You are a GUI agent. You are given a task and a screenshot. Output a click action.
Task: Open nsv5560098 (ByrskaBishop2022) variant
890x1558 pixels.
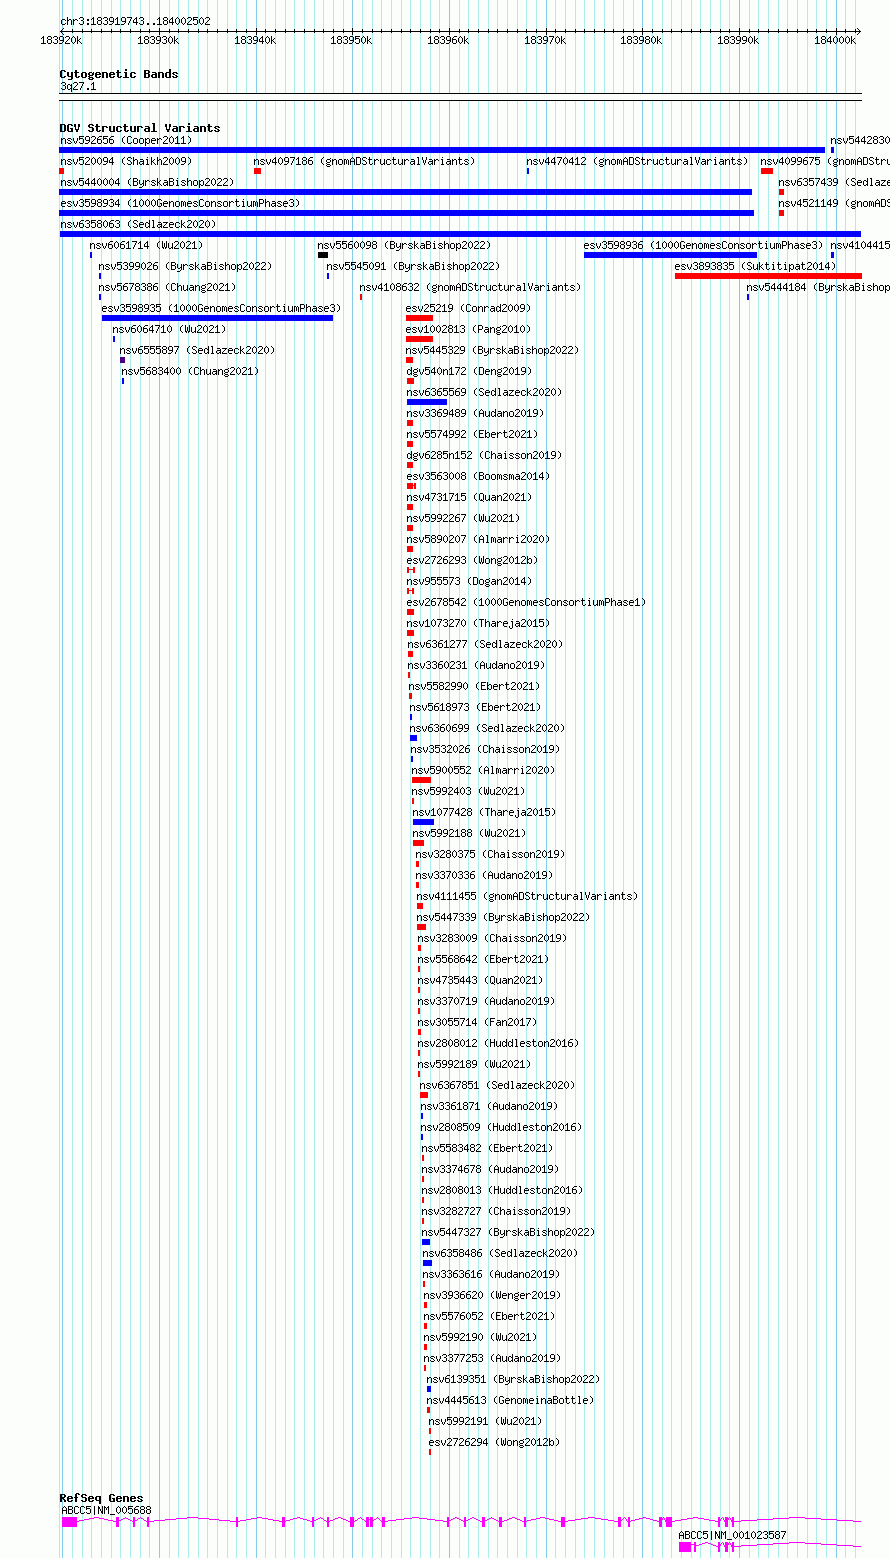tap(404, 245)
